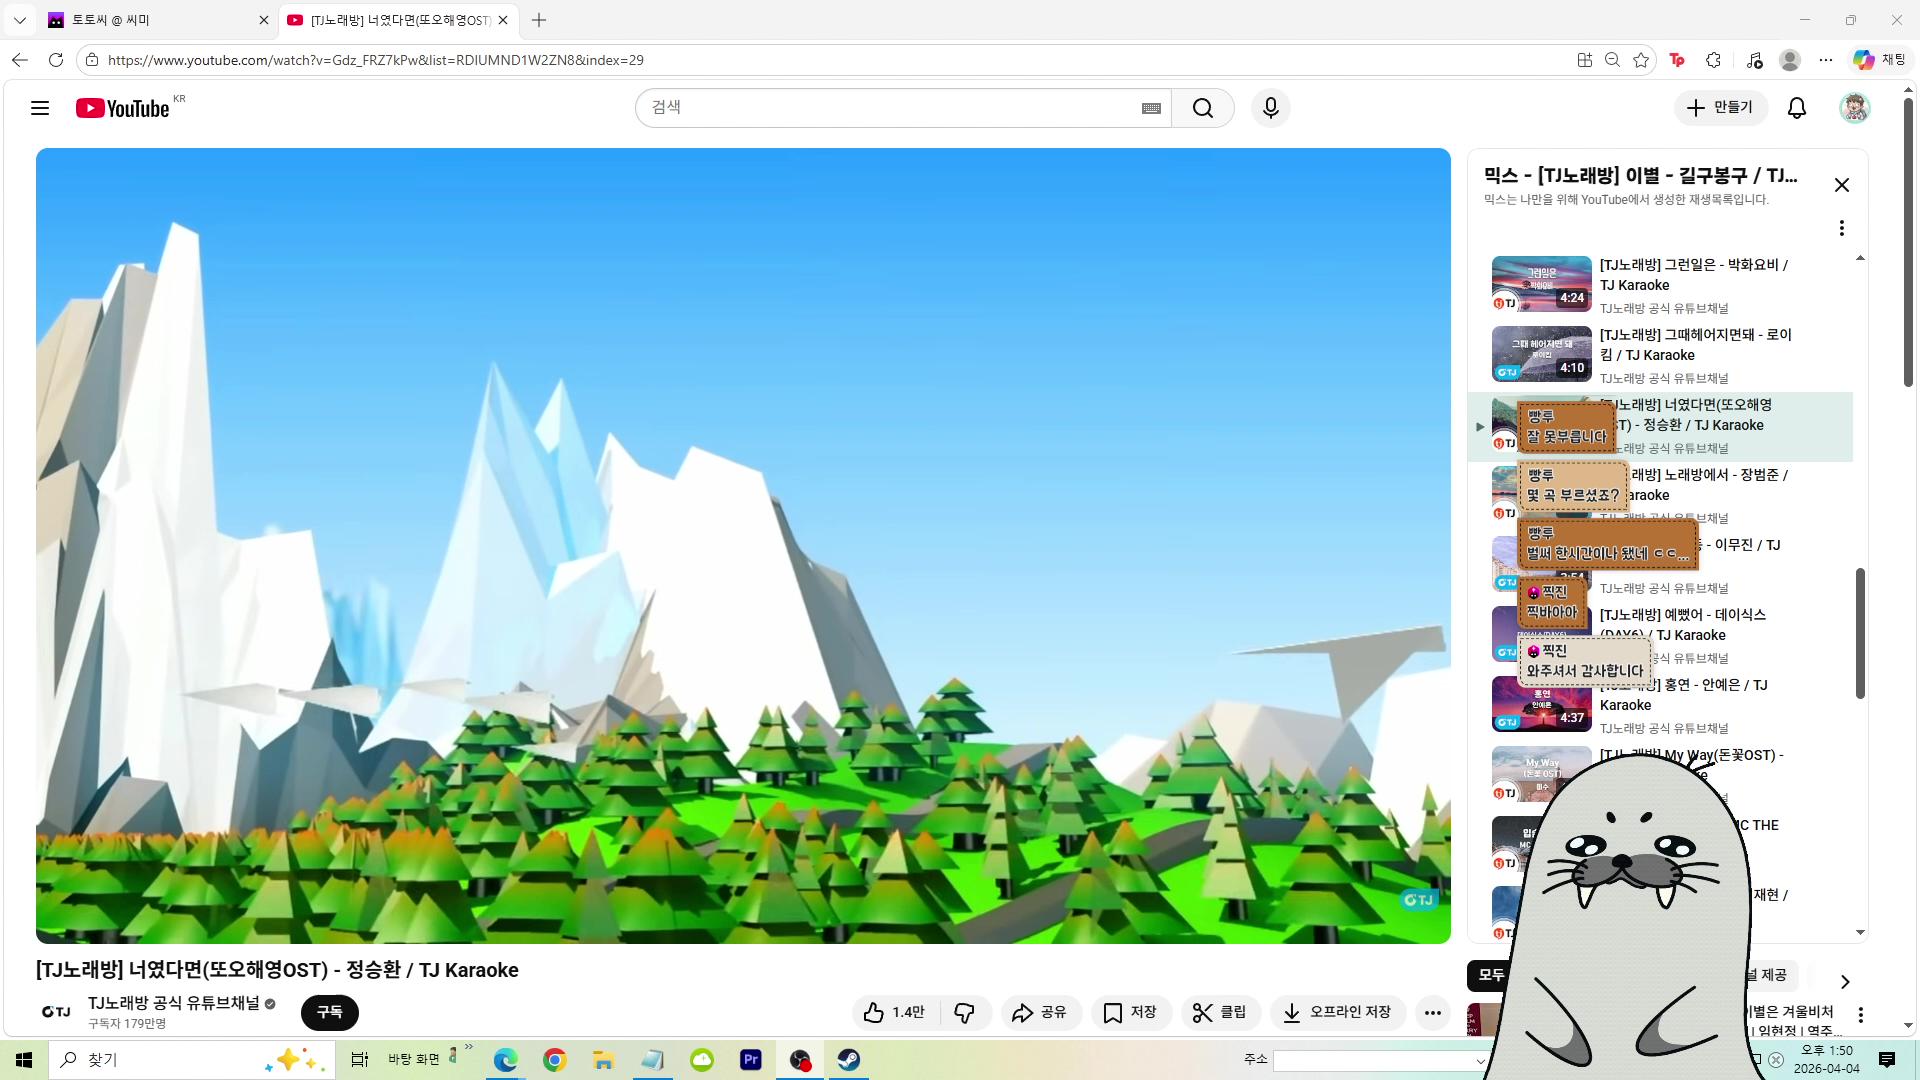This screenshot has height=1080, width=1920.
Task: Share the video
Action: [x=1039, y=1013]
